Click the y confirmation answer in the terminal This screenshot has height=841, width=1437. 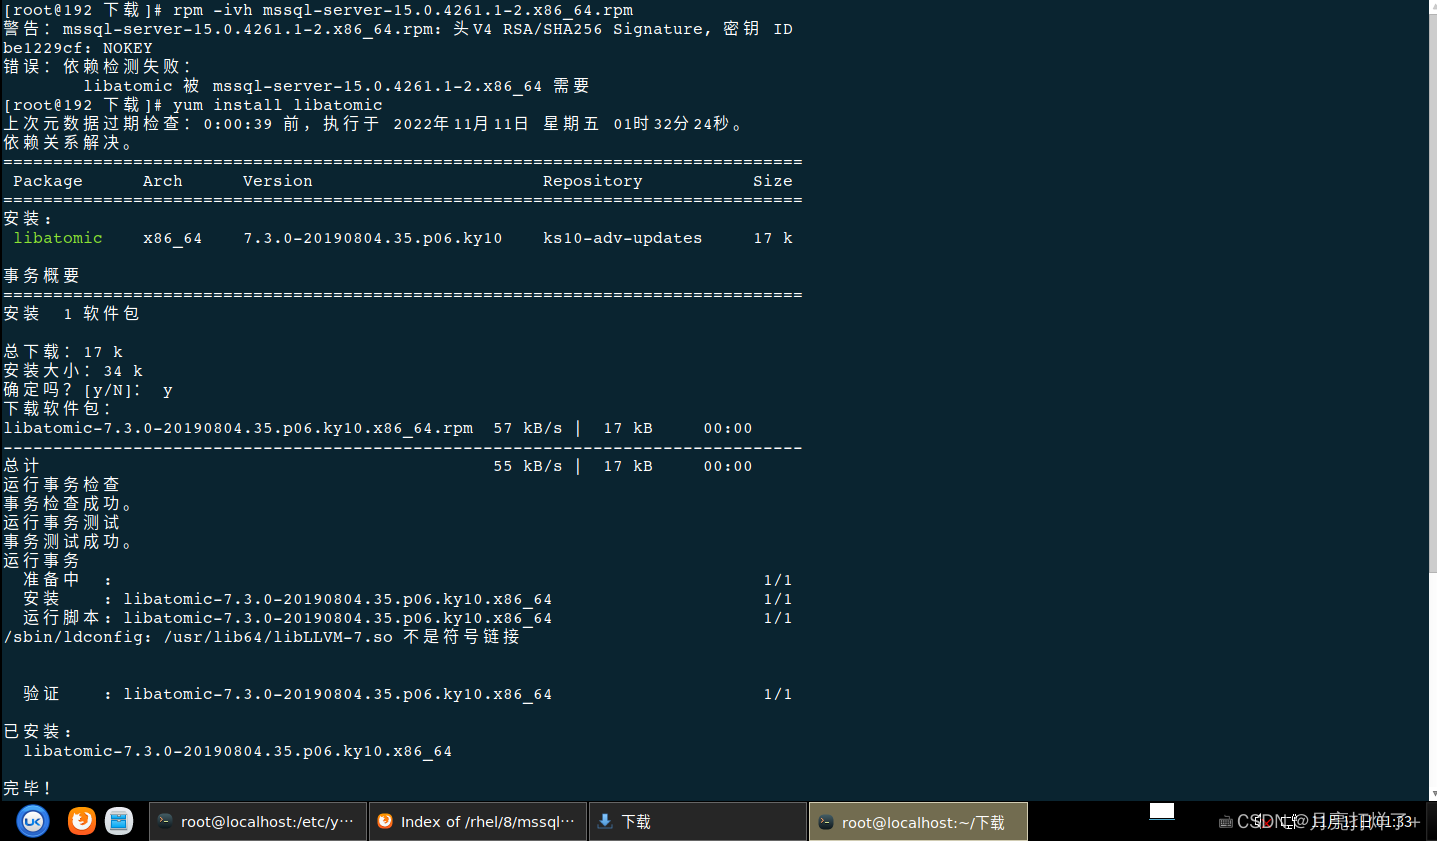tap(167, 390)
